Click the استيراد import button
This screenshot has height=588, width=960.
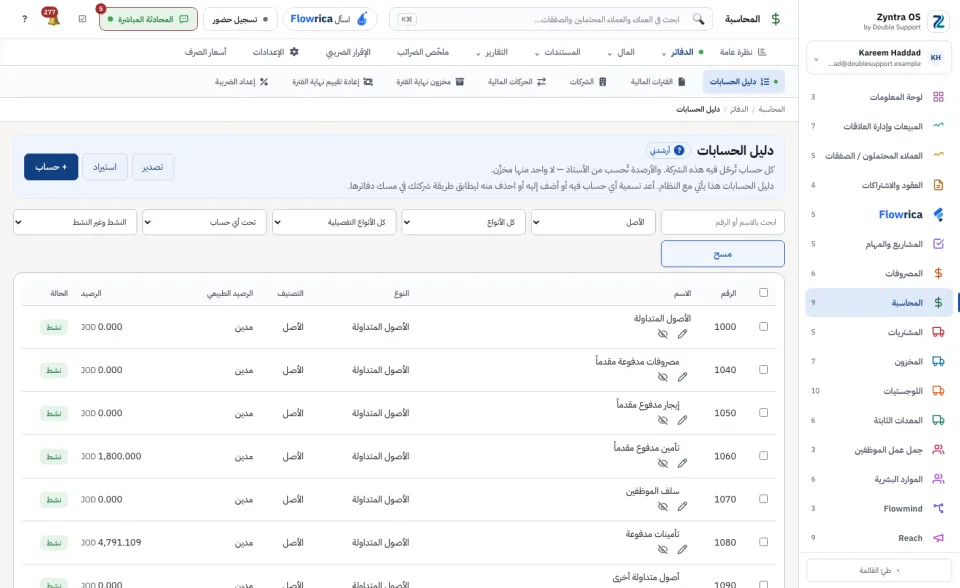coord(105,167)
